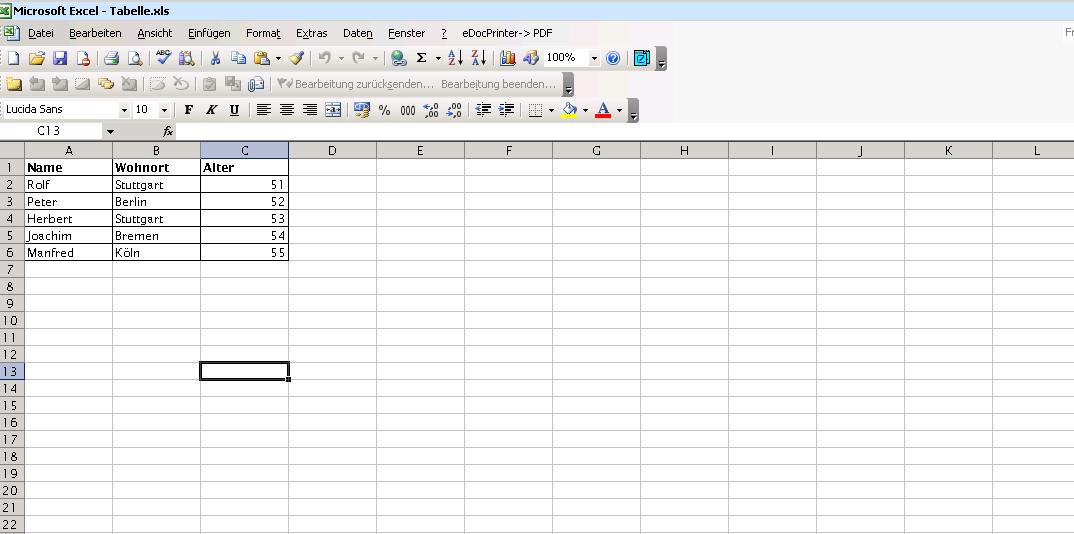Click the eDocPrinter-> PDF button
The height and width of the screenshot is (534, 1074).
(507, 33)
